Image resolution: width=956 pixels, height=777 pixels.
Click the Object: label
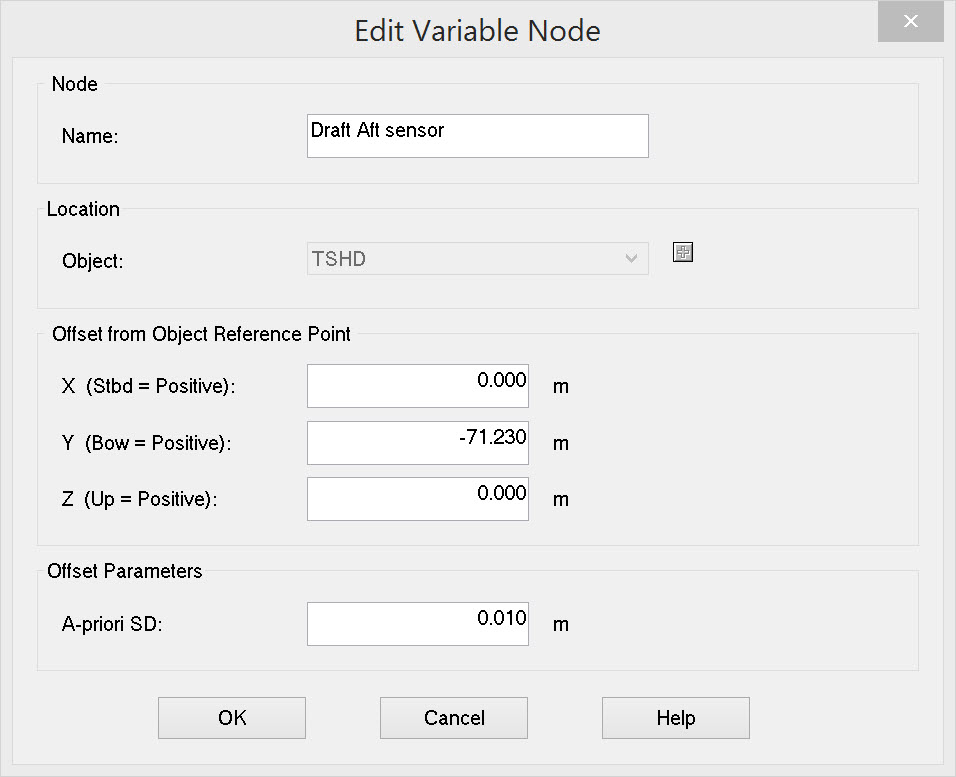(x=92, y=261)
